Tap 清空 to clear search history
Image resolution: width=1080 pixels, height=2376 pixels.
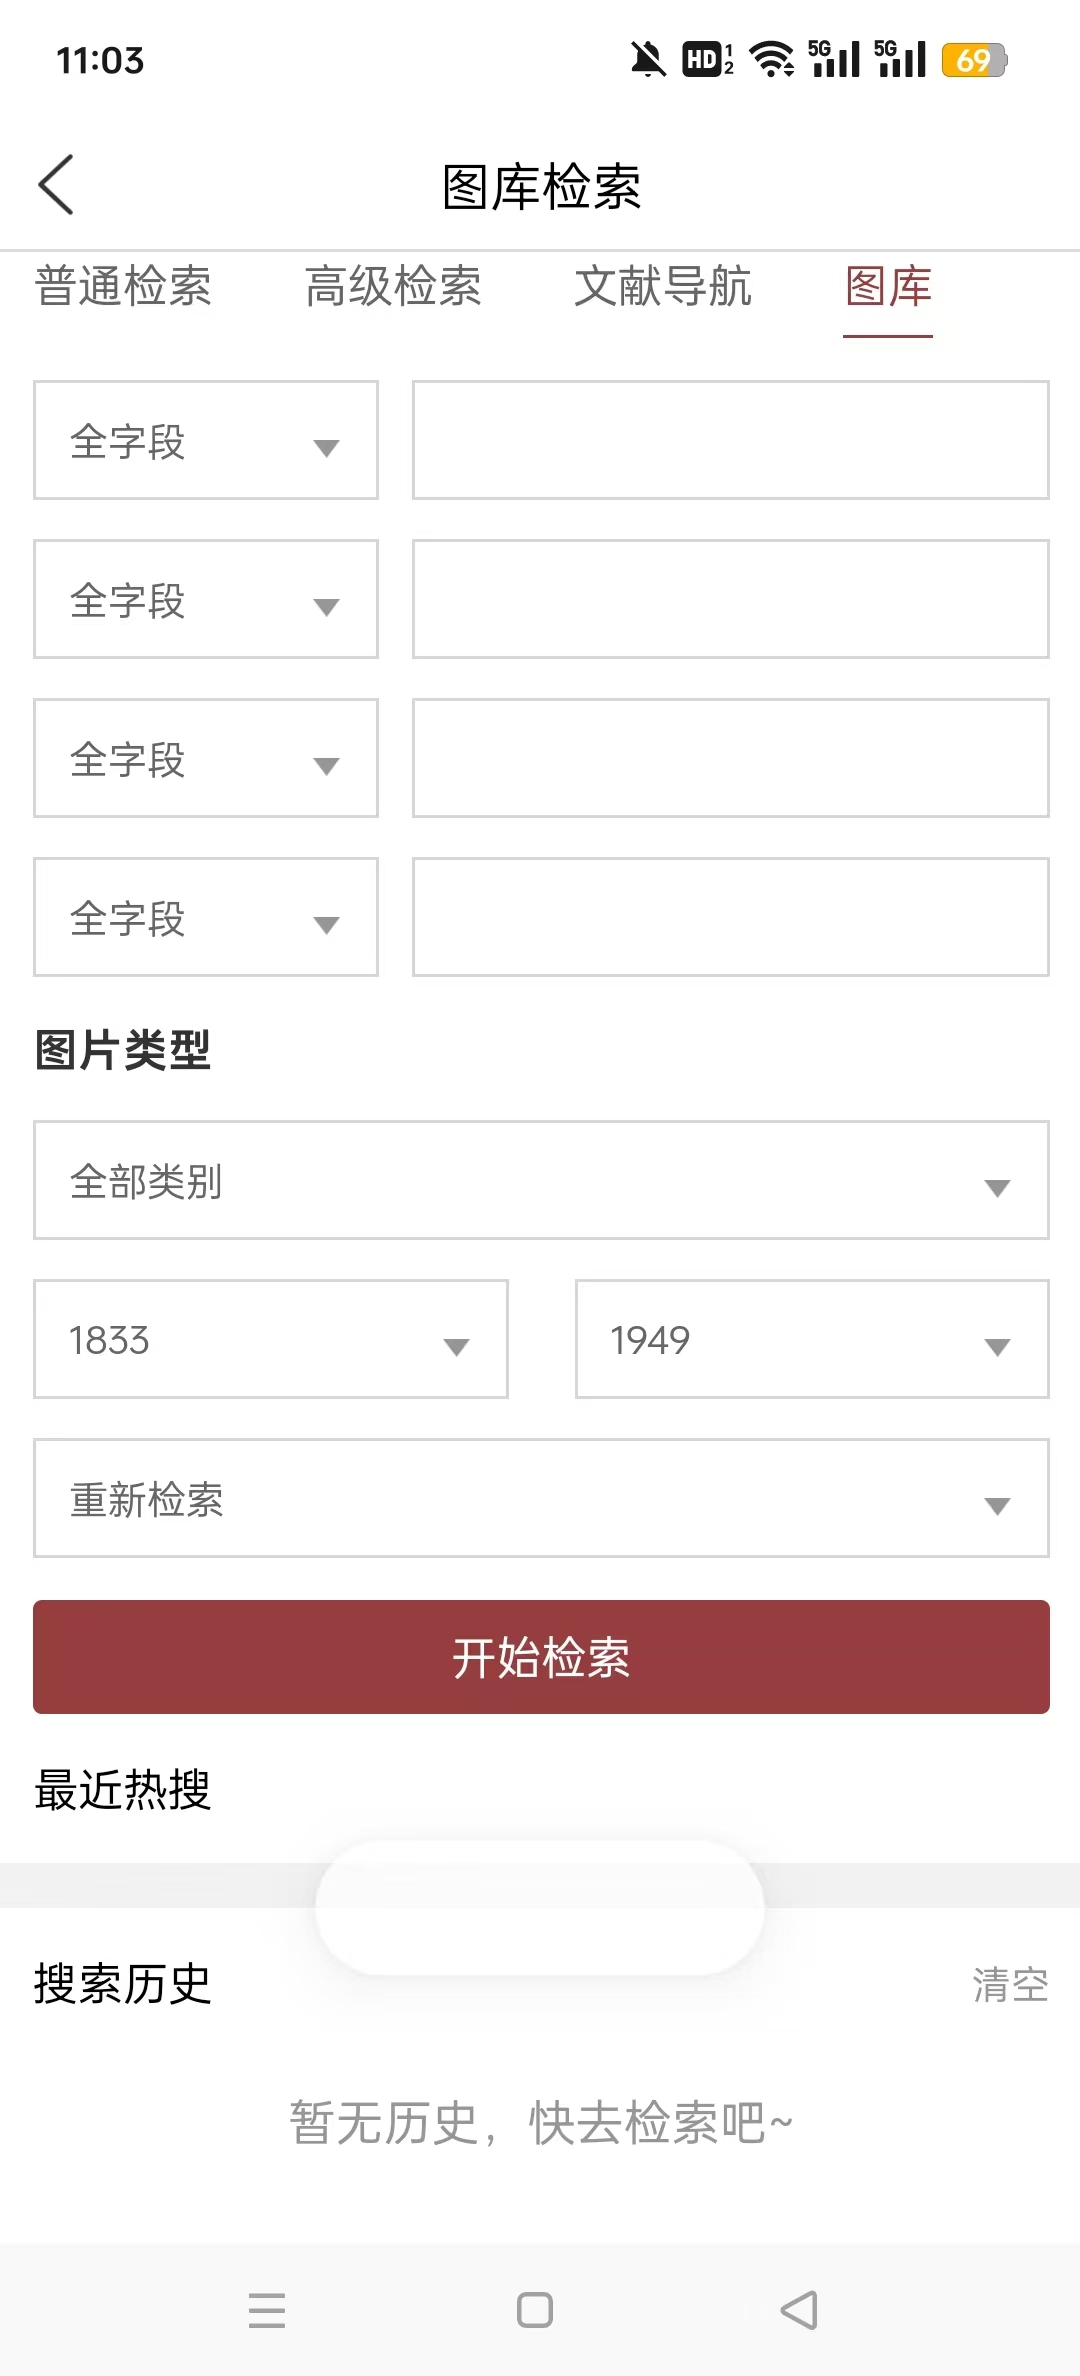pyautogui.click(x=1010, y=1985)
